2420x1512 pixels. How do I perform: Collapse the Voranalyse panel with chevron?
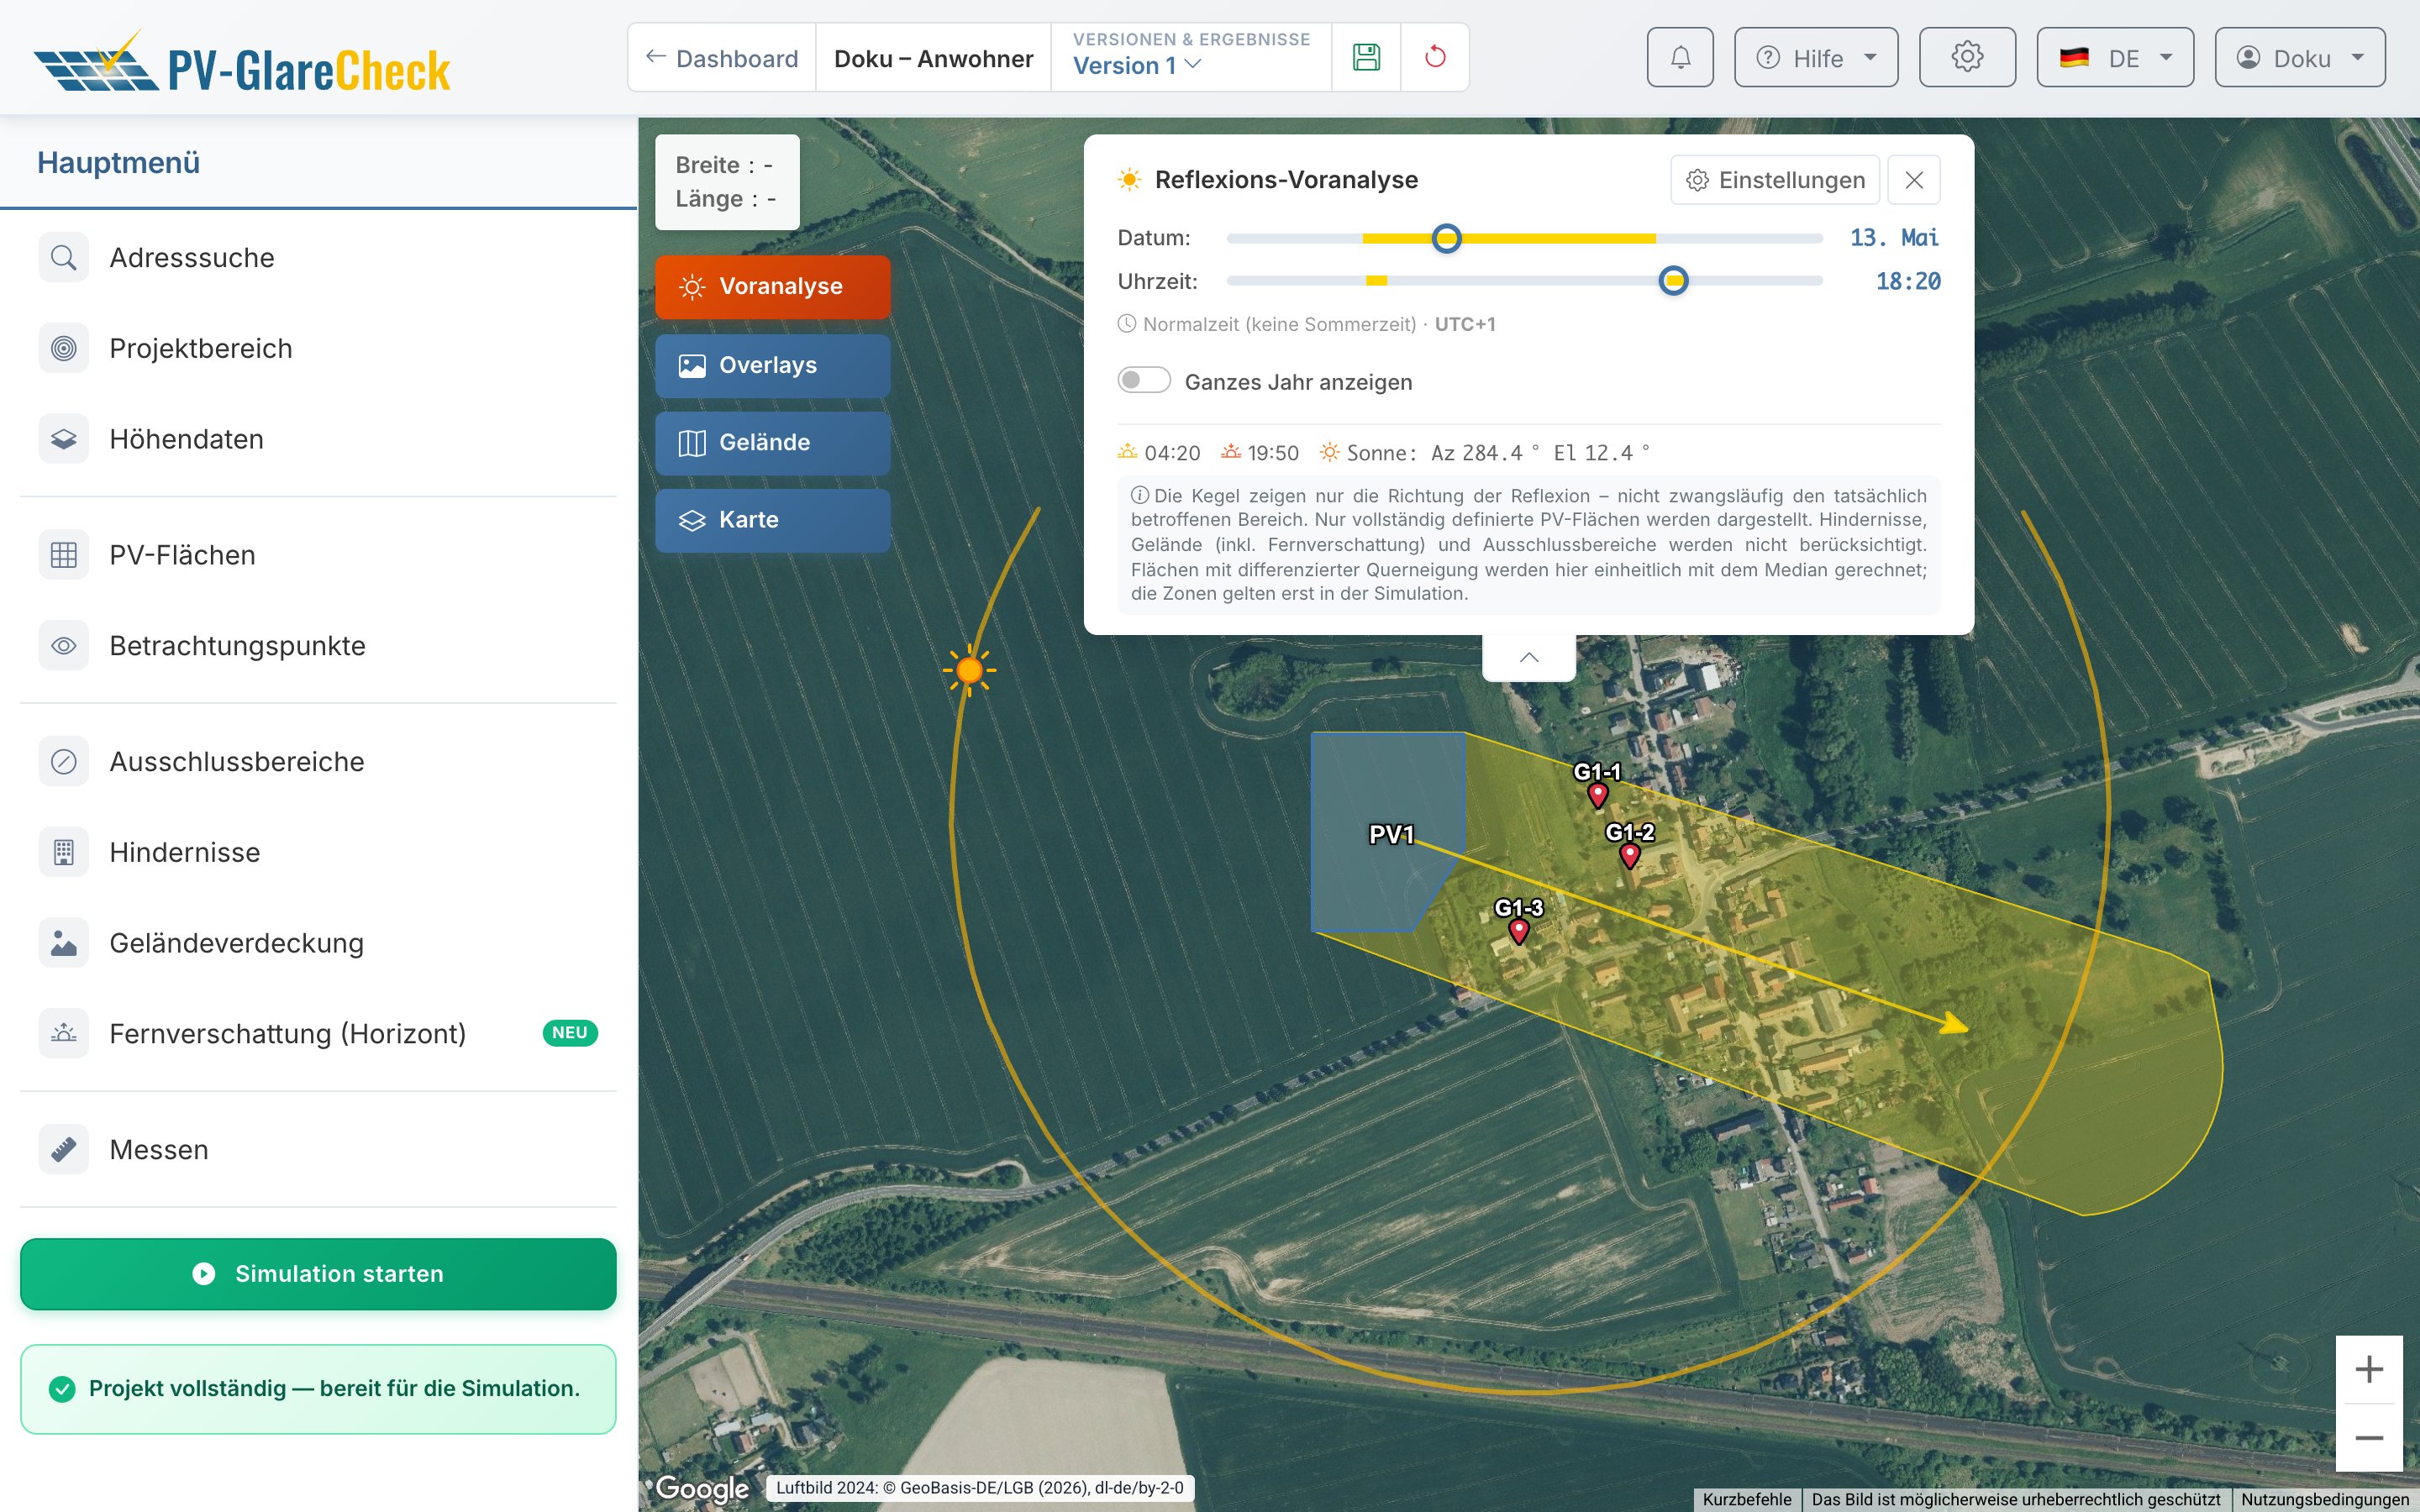click(1529, 658)
